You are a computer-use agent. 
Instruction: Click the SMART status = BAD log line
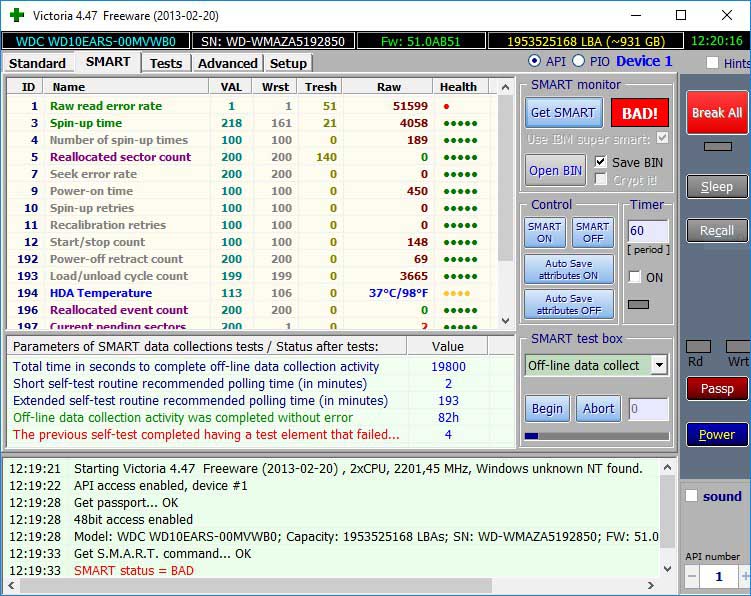134,571
